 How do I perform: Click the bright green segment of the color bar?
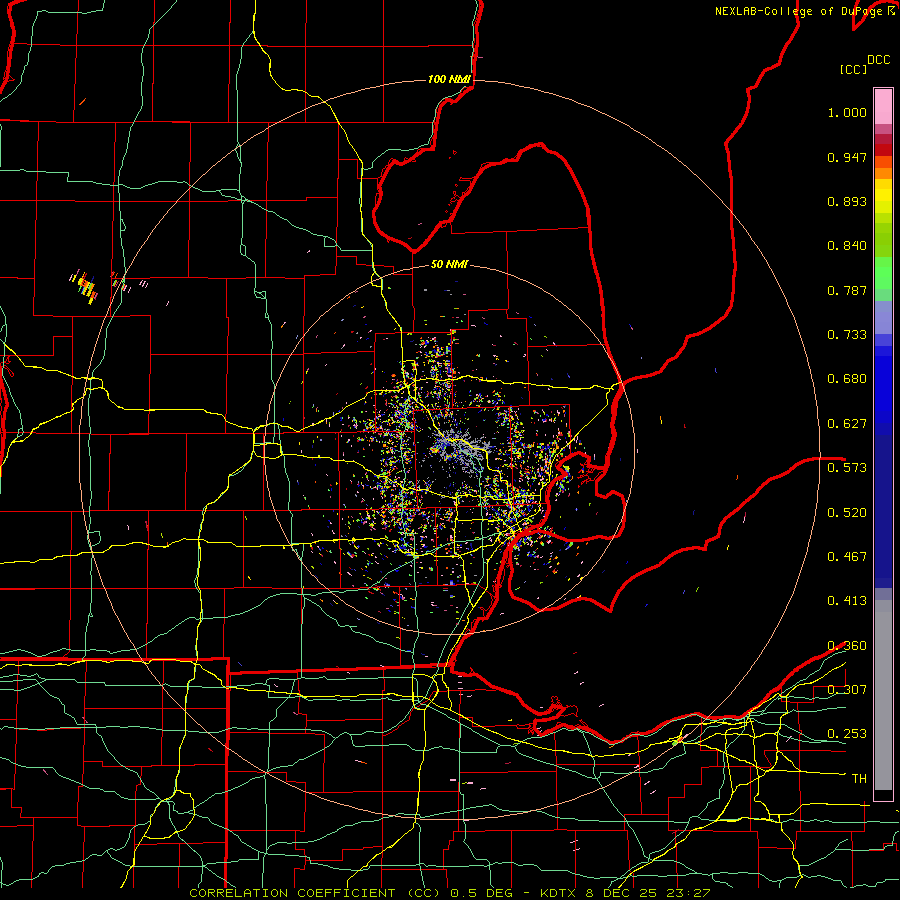883,273
